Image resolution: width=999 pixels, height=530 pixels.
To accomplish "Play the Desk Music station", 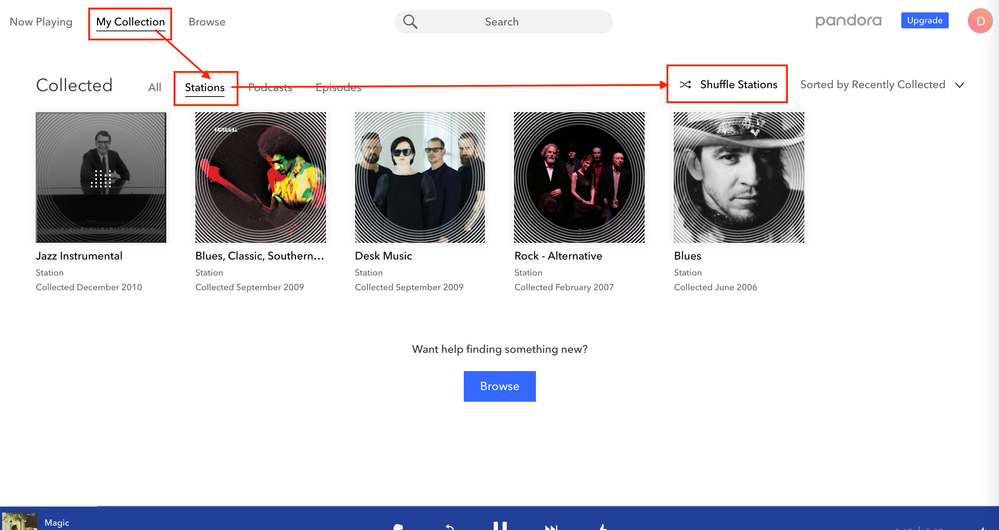I will pyautogui.click(x=420, y=177).
